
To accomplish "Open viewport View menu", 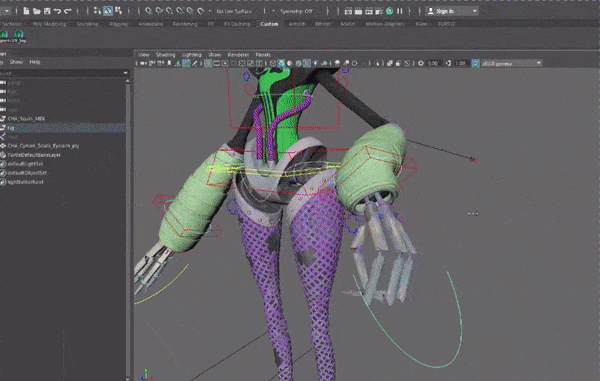I will pyautogui.click(x=143, y=55).
